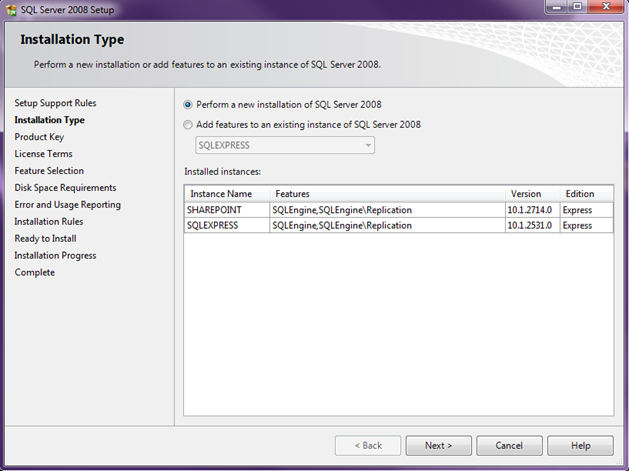The image size is (629, 471).
Task: Click Installation Rules in sidebar
Action: click(x=49, y=221)
